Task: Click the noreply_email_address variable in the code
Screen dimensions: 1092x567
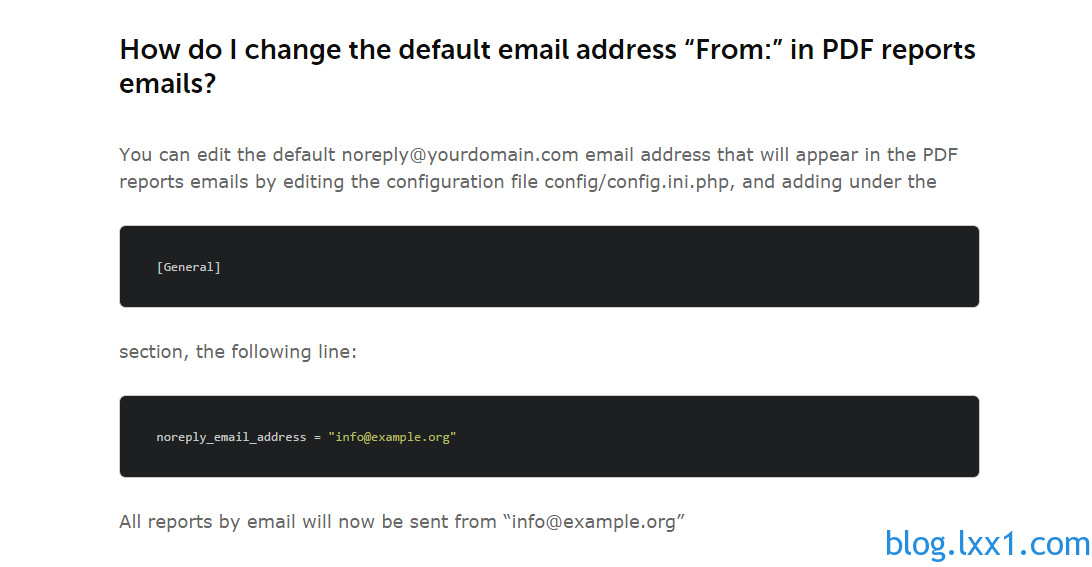Action: 231,437
